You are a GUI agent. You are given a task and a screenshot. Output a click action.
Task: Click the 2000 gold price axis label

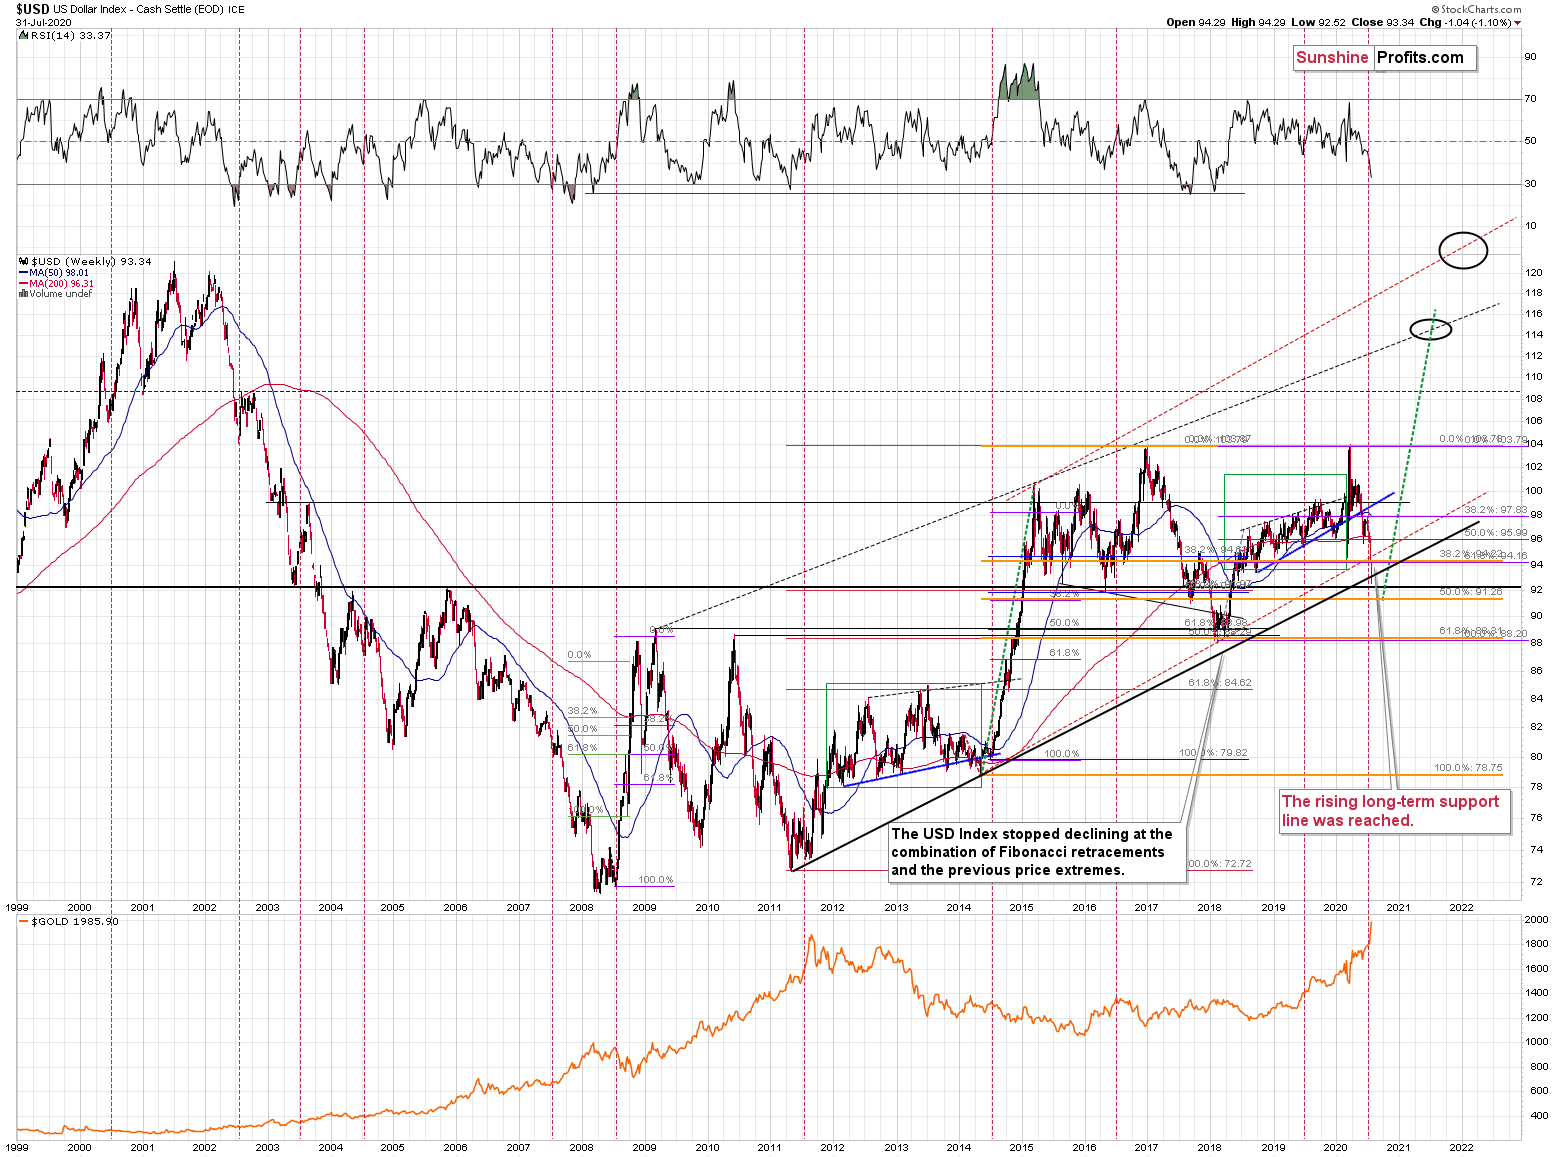pos(1537,919)
